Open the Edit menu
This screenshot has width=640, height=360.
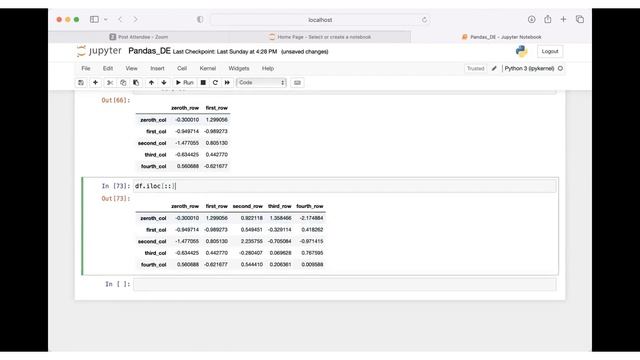click(x=108, y=68)
